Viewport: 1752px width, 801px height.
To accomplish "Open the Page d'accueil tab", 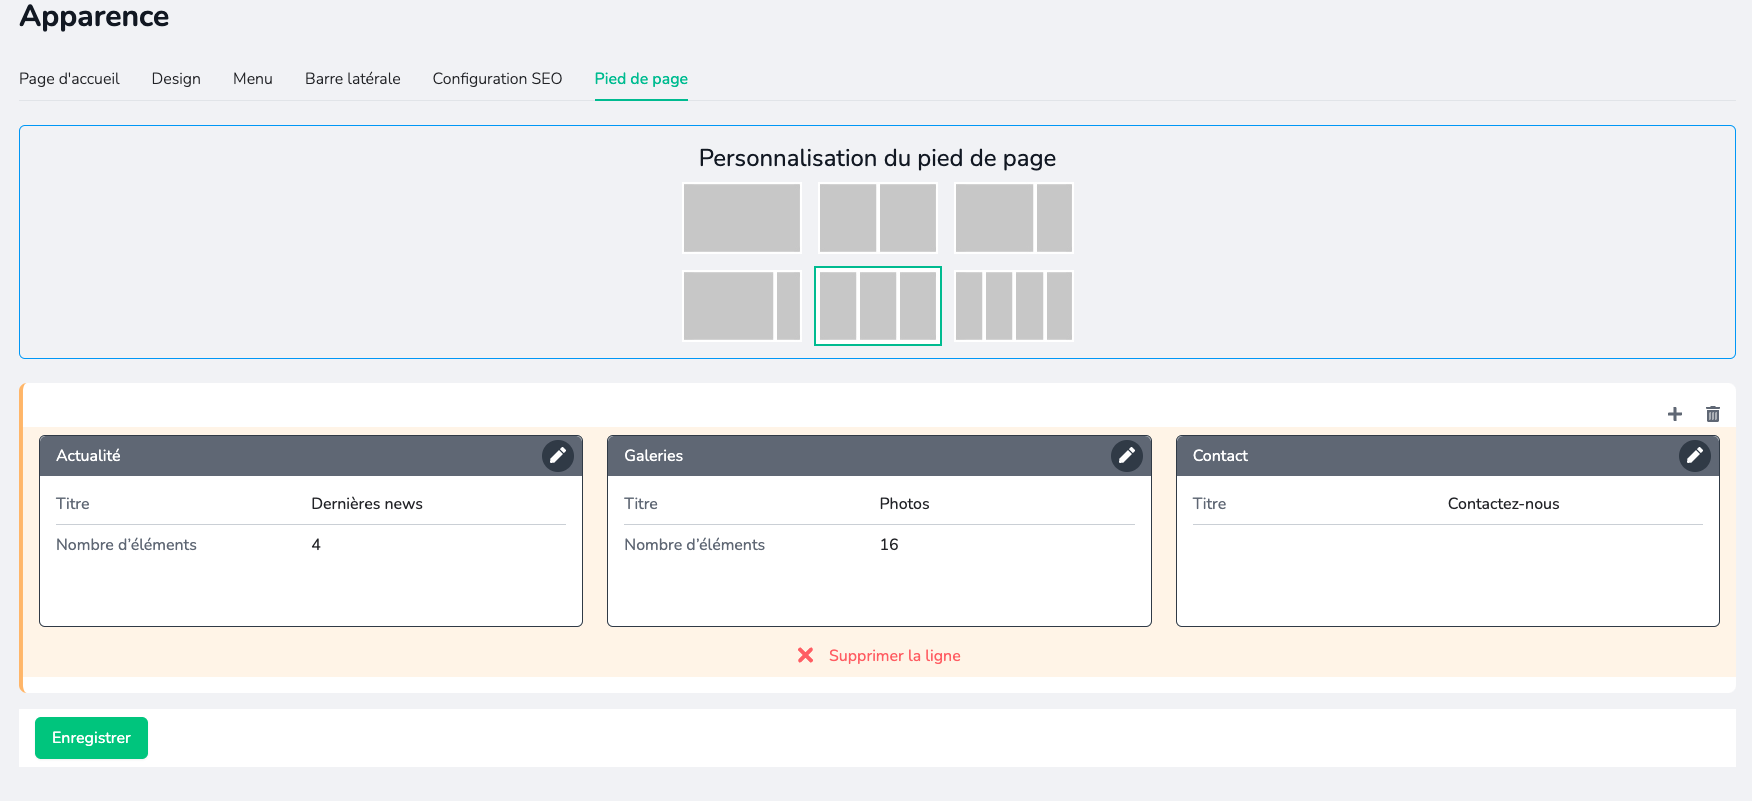I will click(69, 79).
